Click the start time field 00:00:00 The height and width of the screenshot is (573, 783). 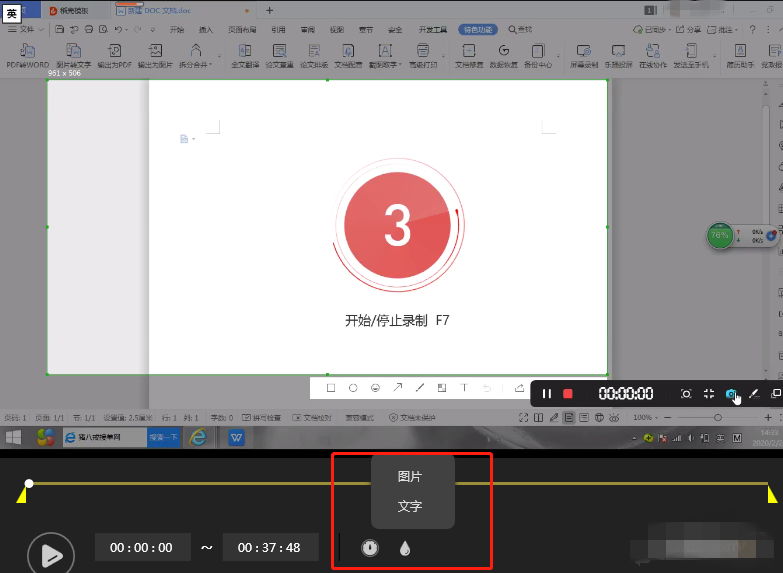(x=142, y=548)
